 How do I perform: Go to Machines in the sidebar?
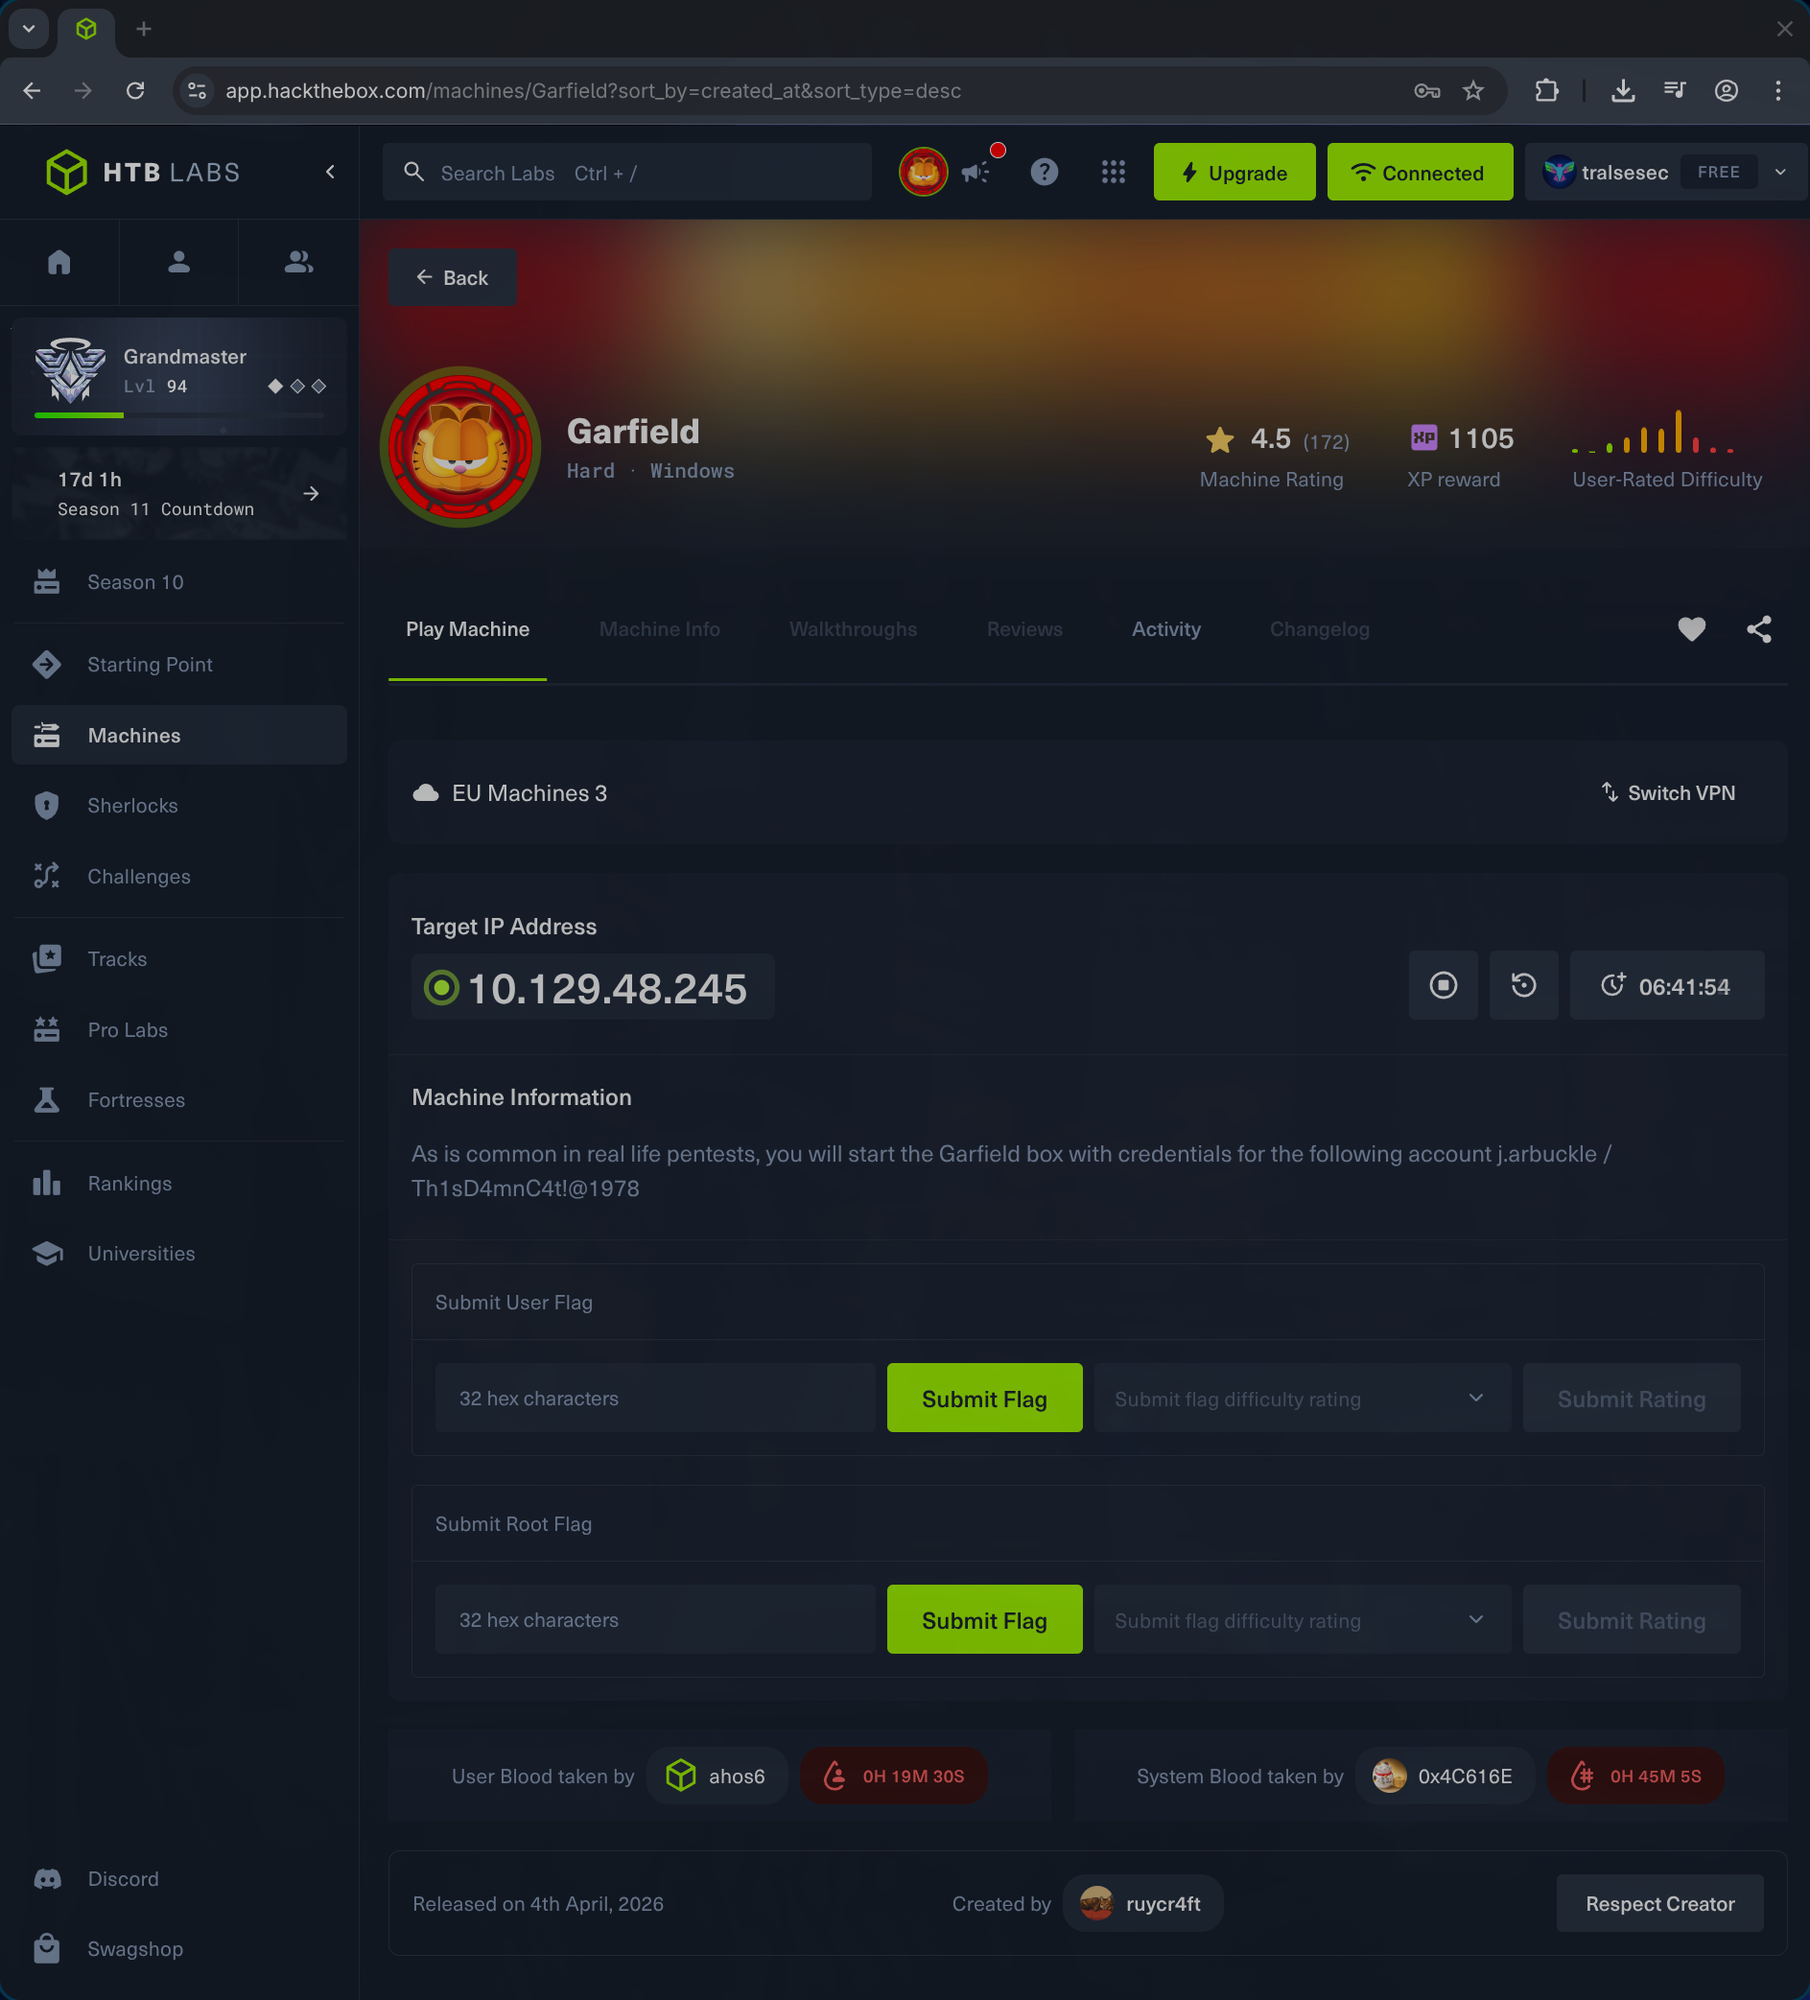pyautogui.click(x=179, y=735)
